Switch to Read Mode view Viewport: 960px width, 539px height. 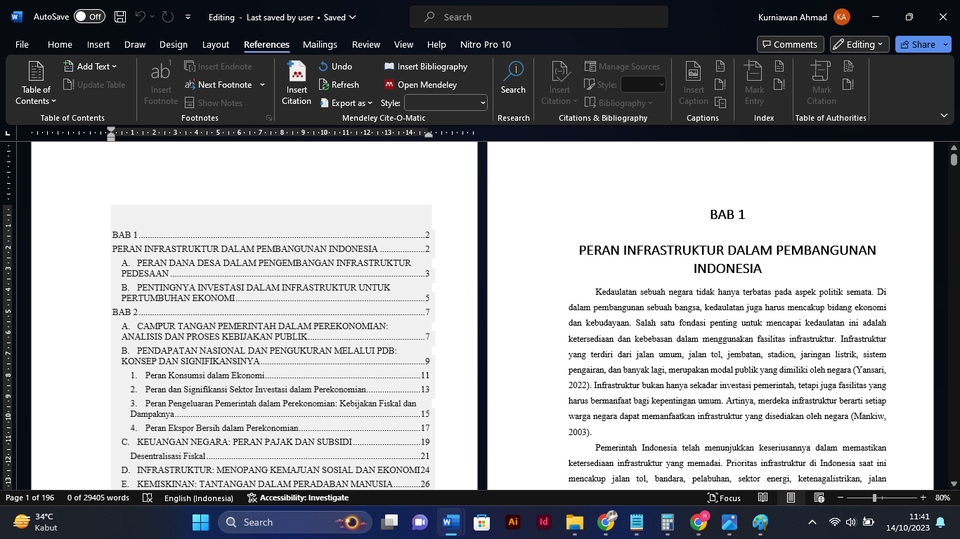[763, 498]
